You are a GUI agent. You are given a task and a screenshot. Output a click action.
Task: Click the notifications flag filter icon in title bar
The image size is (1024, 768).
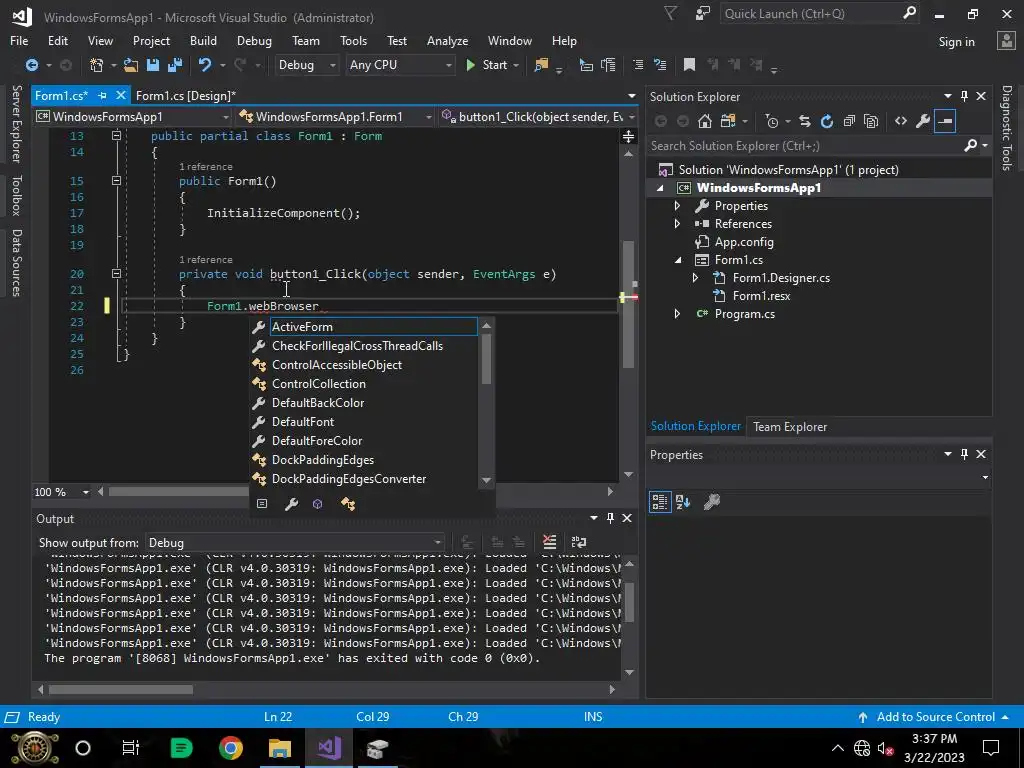click(x=670, y=13)
